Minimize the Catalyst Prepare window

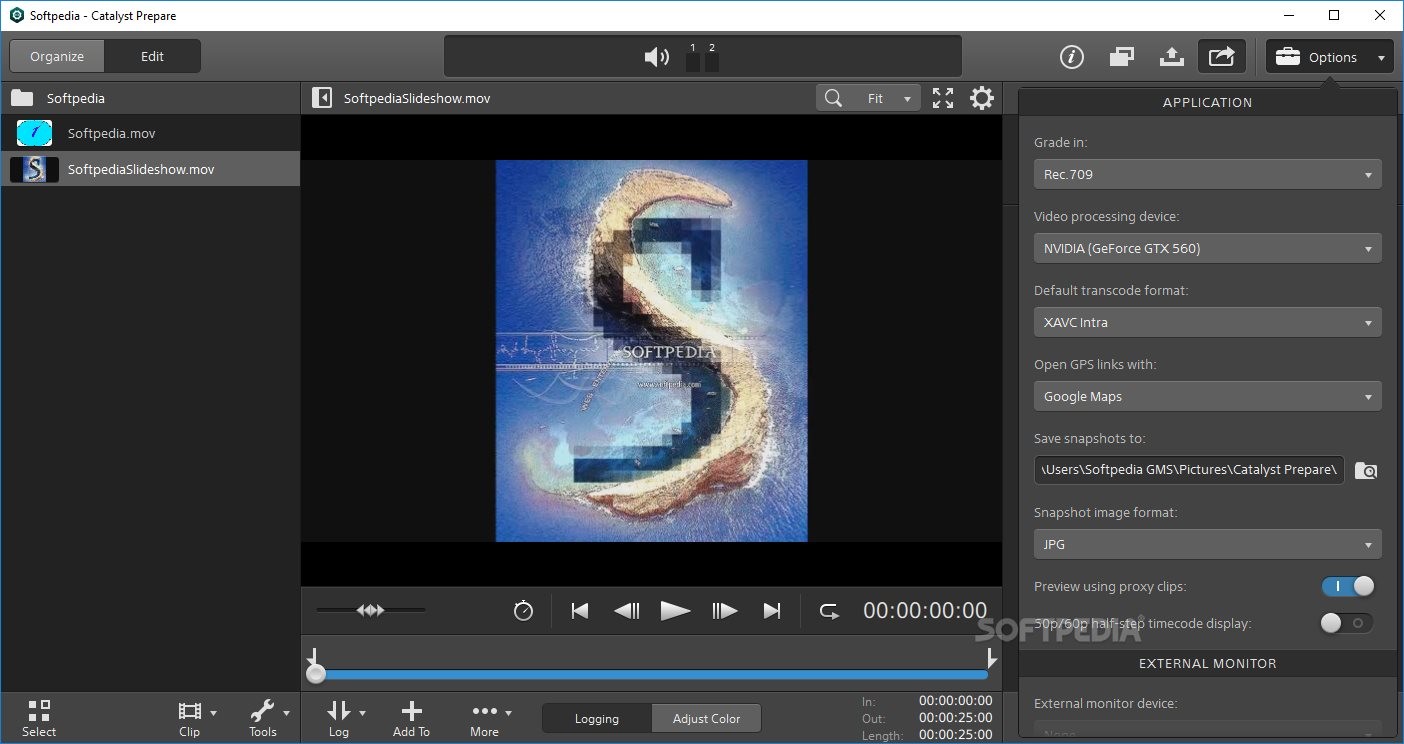click(1288, 15)
